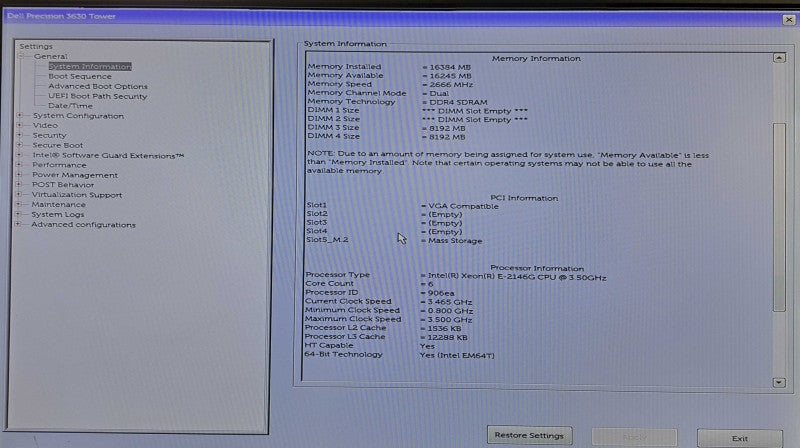
Task: Select the System Logs label
Action: [x=58, y=214]
